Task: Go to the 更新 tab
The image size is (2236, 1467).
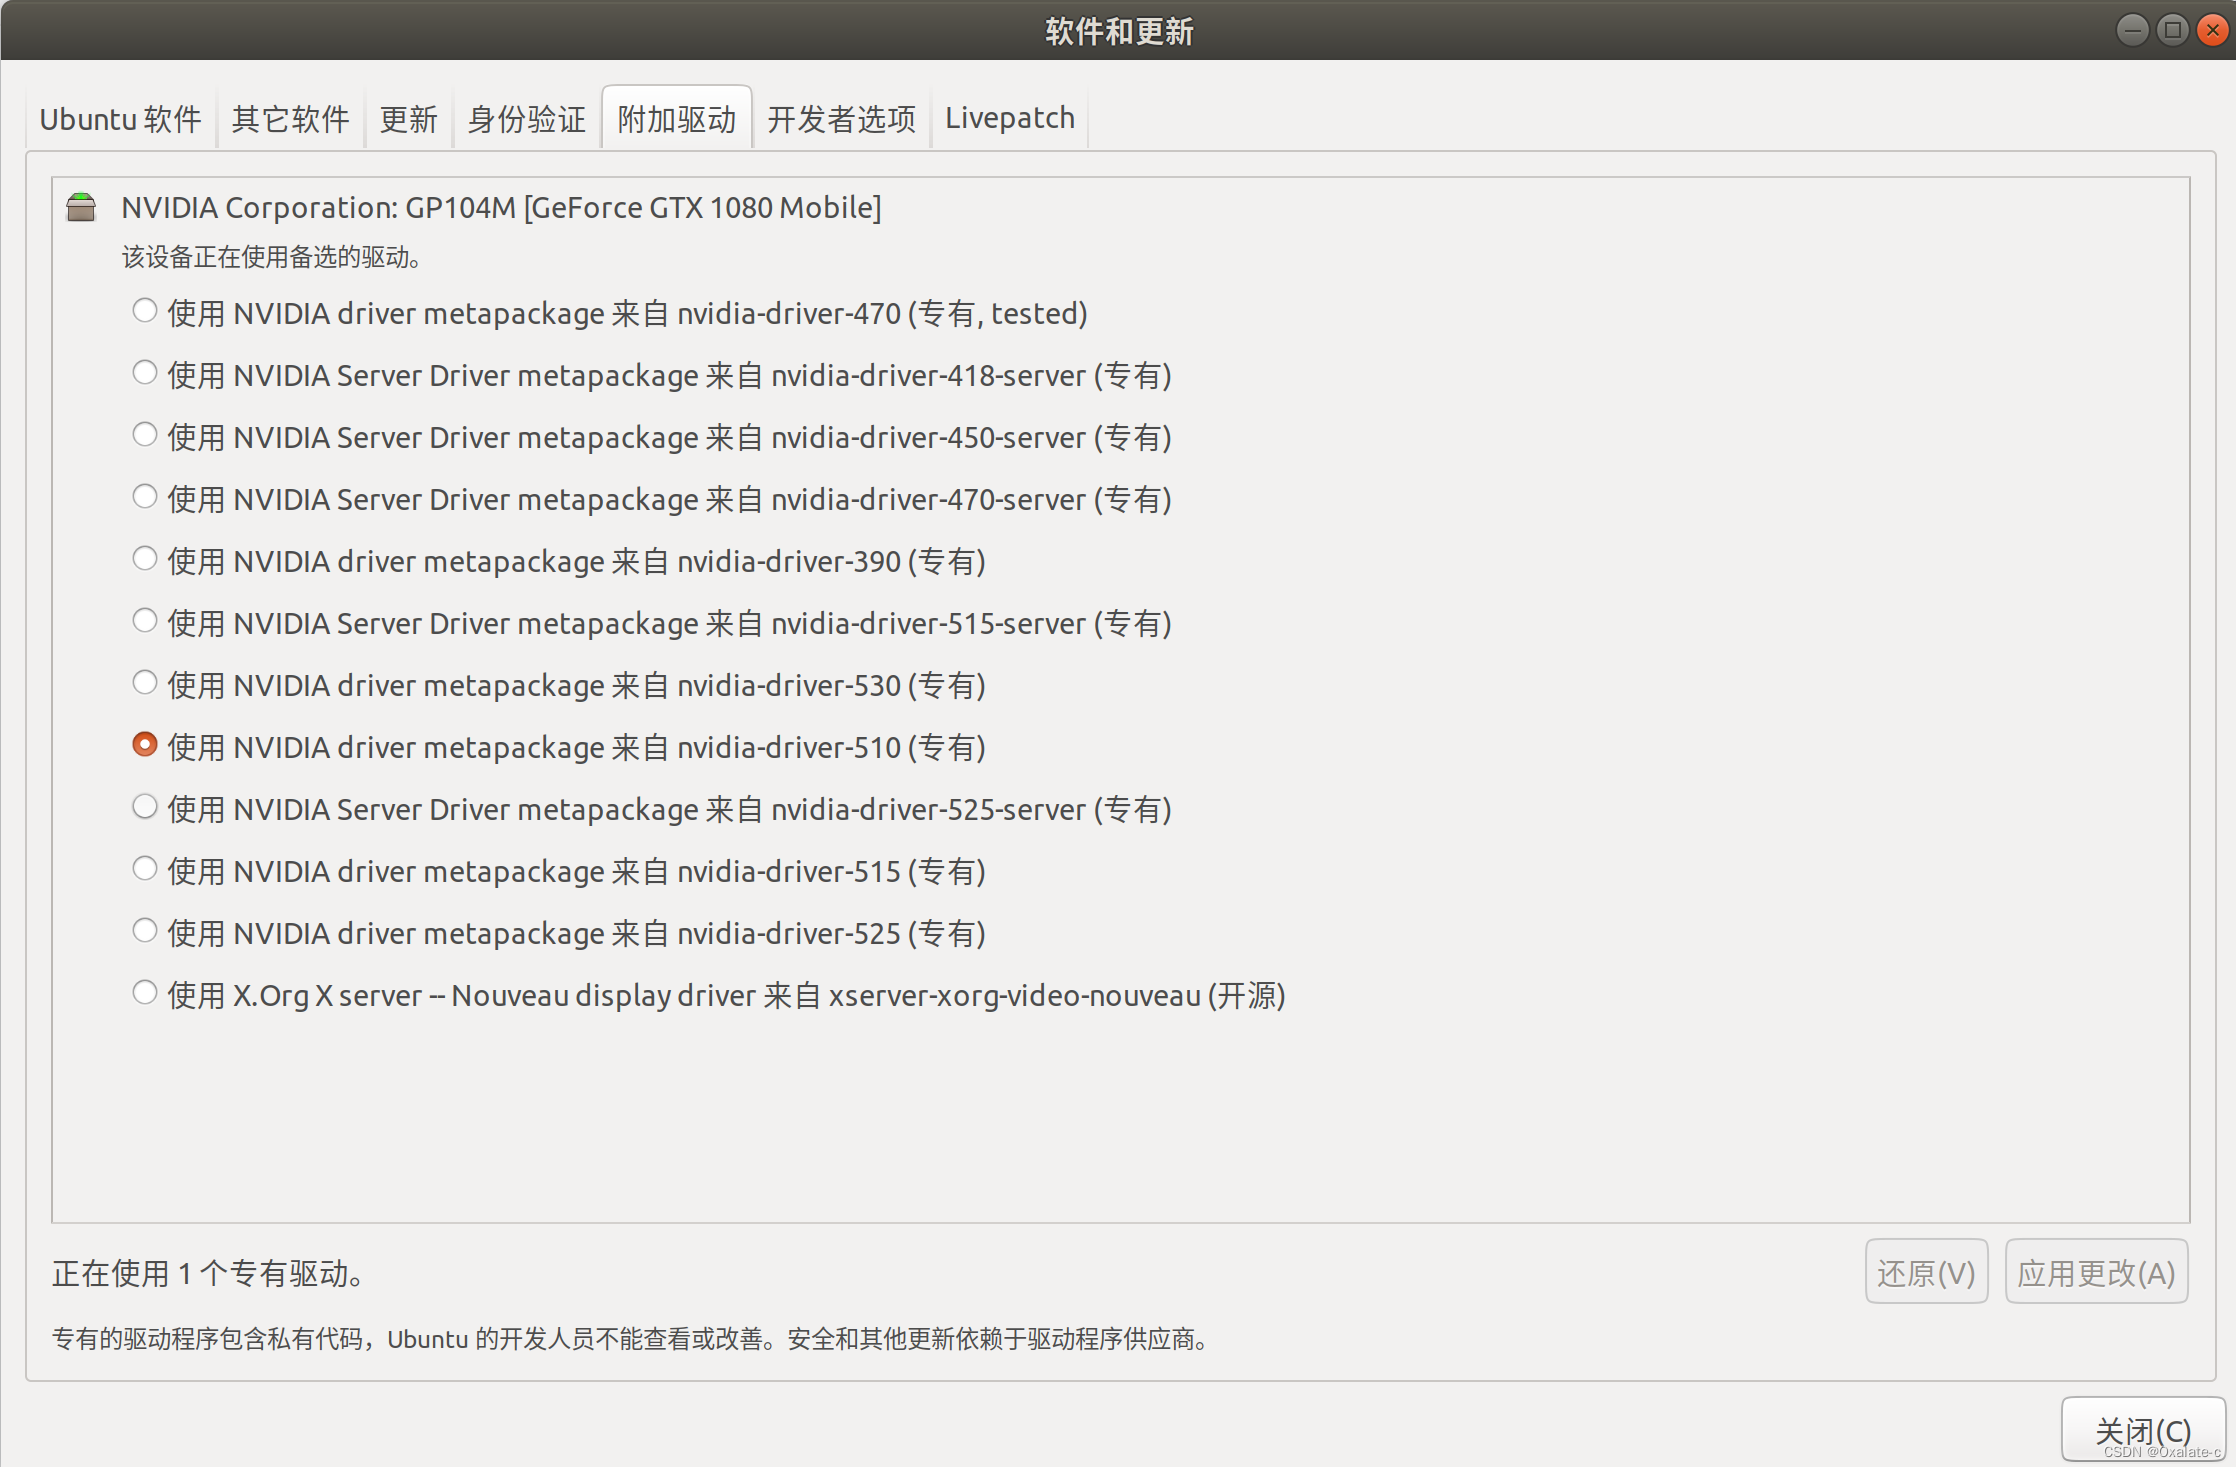Action: click(408, 117)
